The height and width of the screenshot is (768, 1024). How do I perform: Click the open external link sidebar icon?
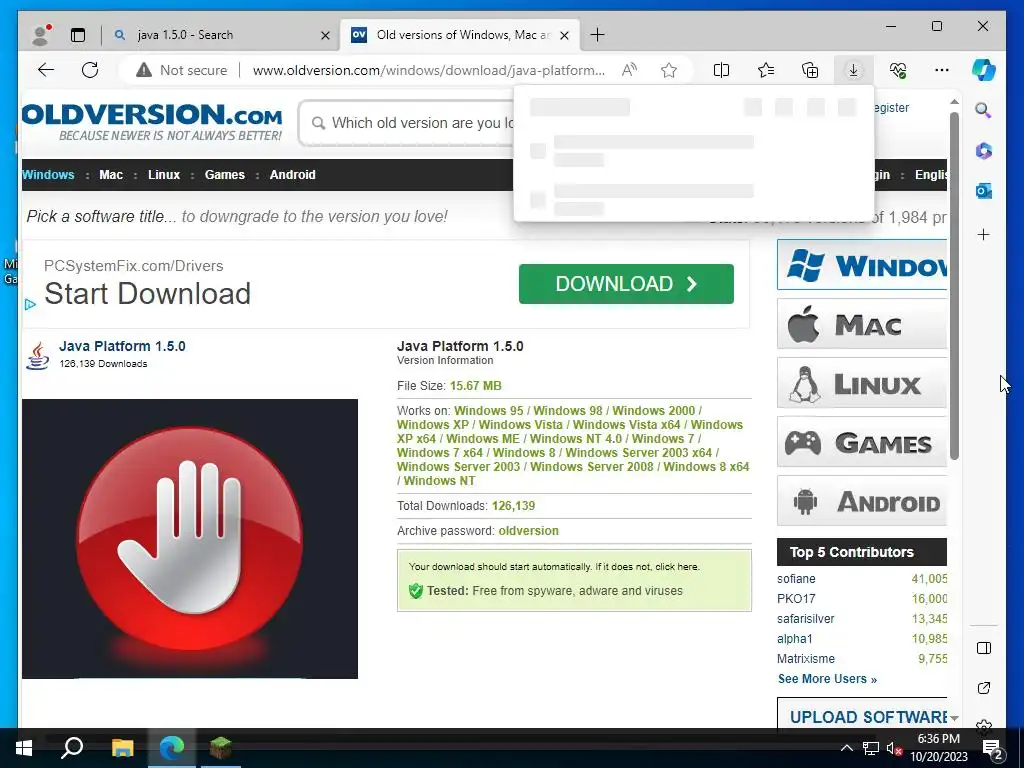(x=984, y=688)
